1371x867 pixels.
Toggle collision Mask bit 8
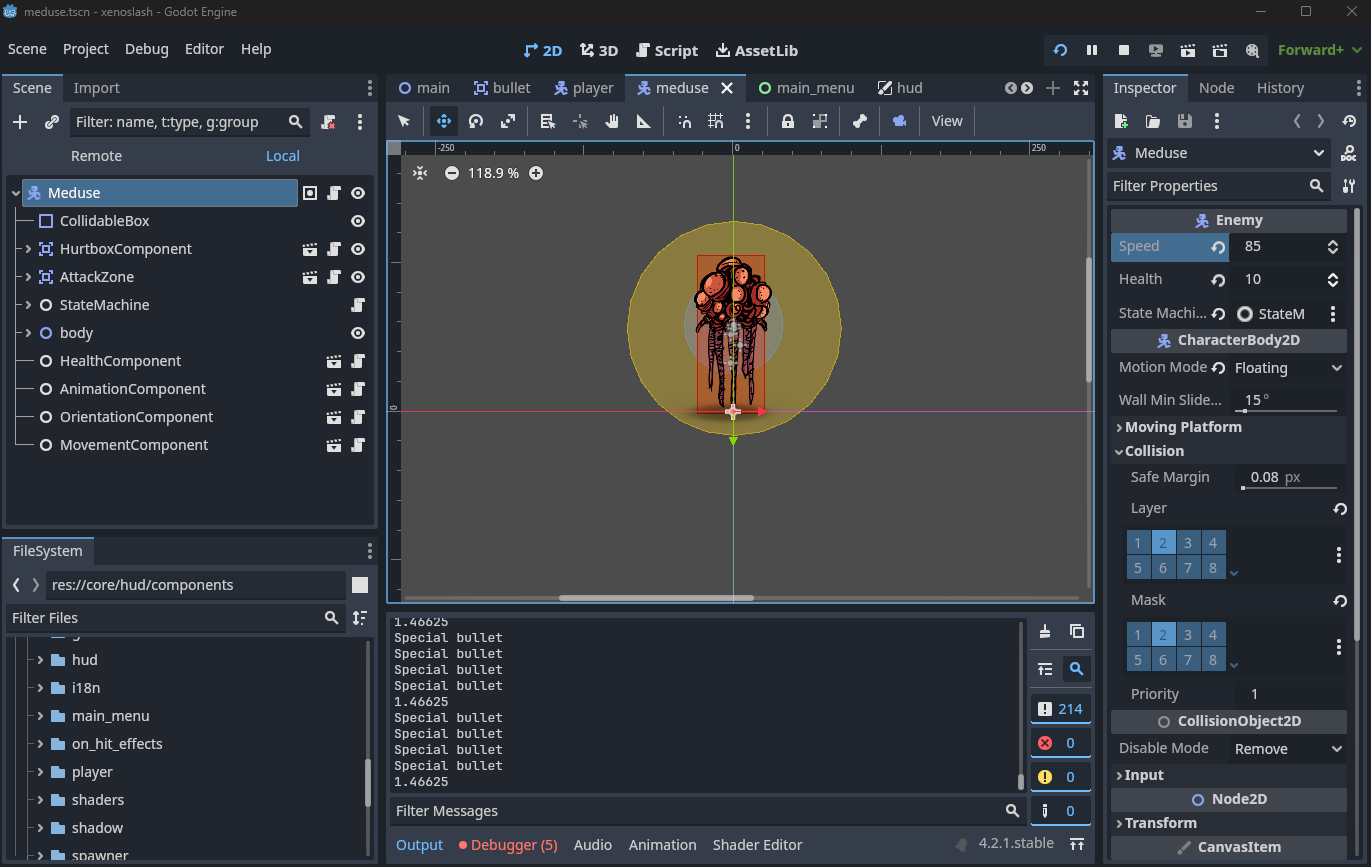pyautogui.click(x=1213, y=660)
